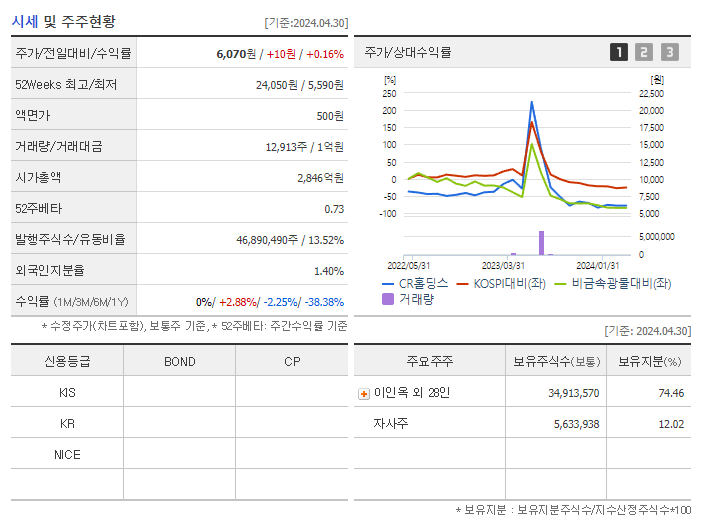Viewport: 702px width, 525px height.
Task: Click the 12,913주 / 1억원 volume cell
Action: (x=304, y=147)
